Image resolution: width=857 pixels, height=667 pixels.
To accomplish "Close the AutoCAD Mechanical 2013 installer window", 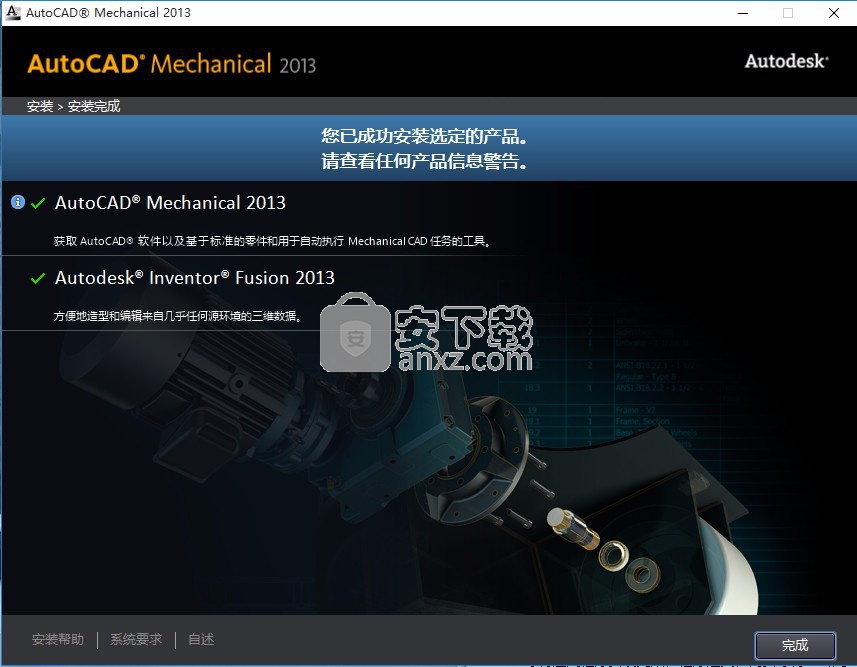I will pyautogui.click(x=833, y=13).
